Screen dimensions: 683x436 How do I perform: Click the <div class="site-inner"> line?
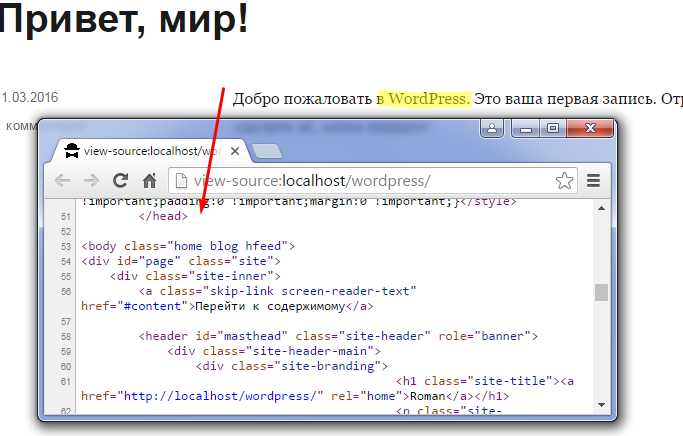(x=195, y=276)
